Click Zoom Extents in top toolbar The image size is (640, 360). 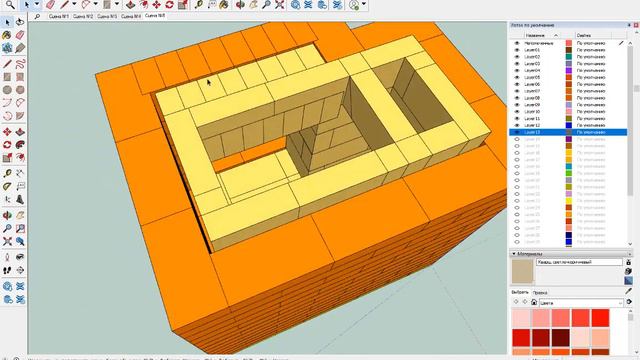280,4
